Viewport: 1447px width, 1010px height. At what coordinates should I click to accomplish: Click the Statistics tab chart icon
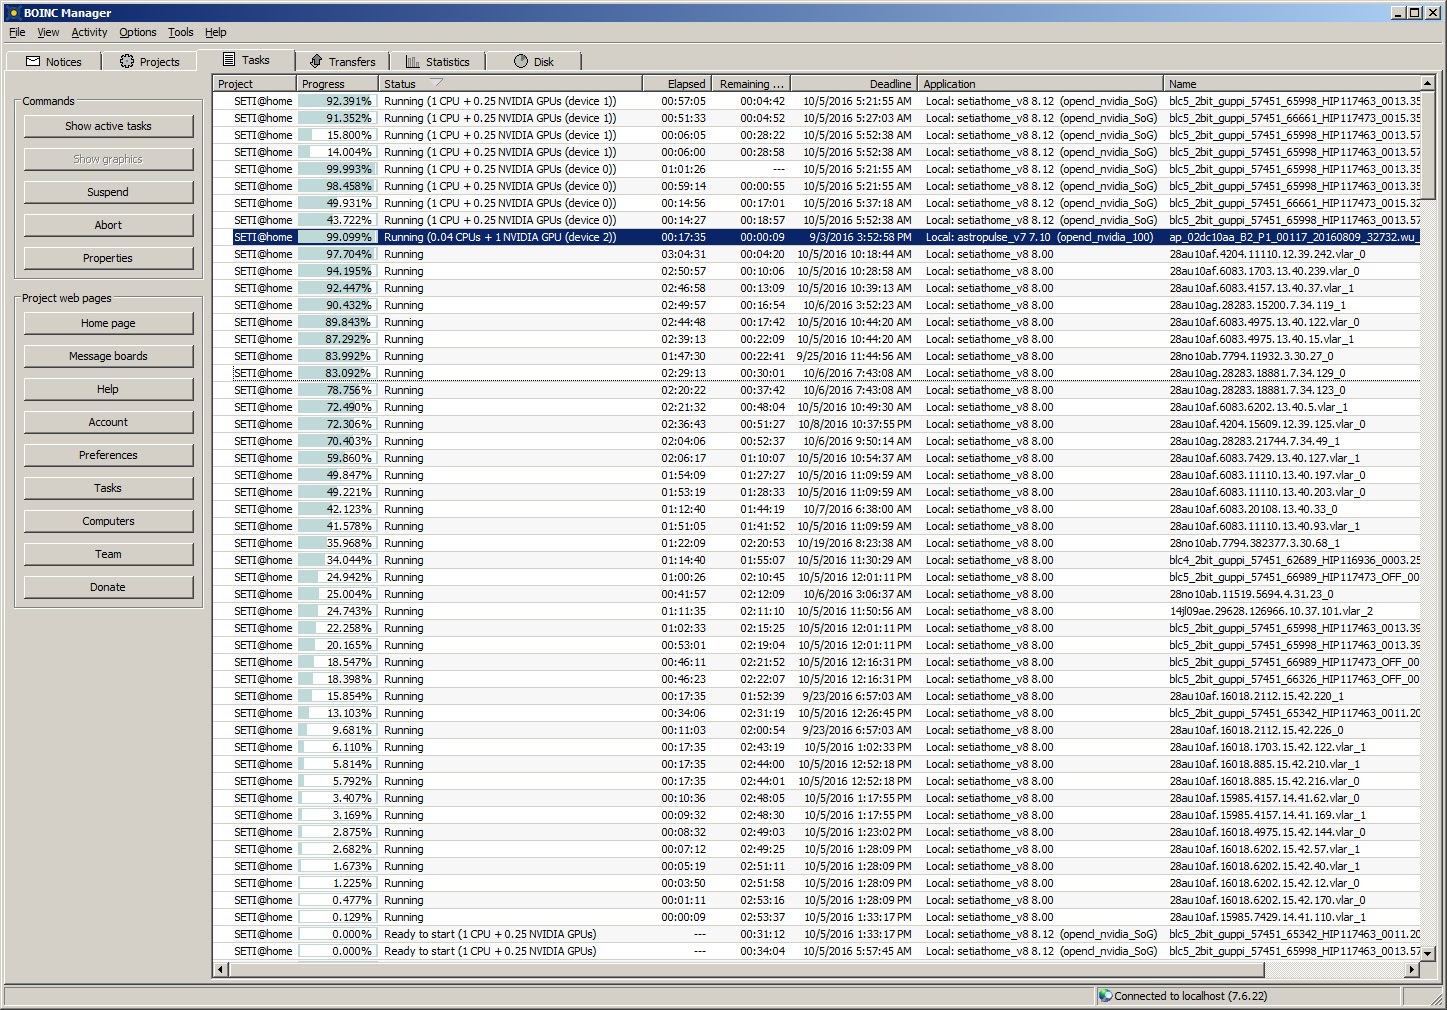pyautogui.click(x=413, y=61)
